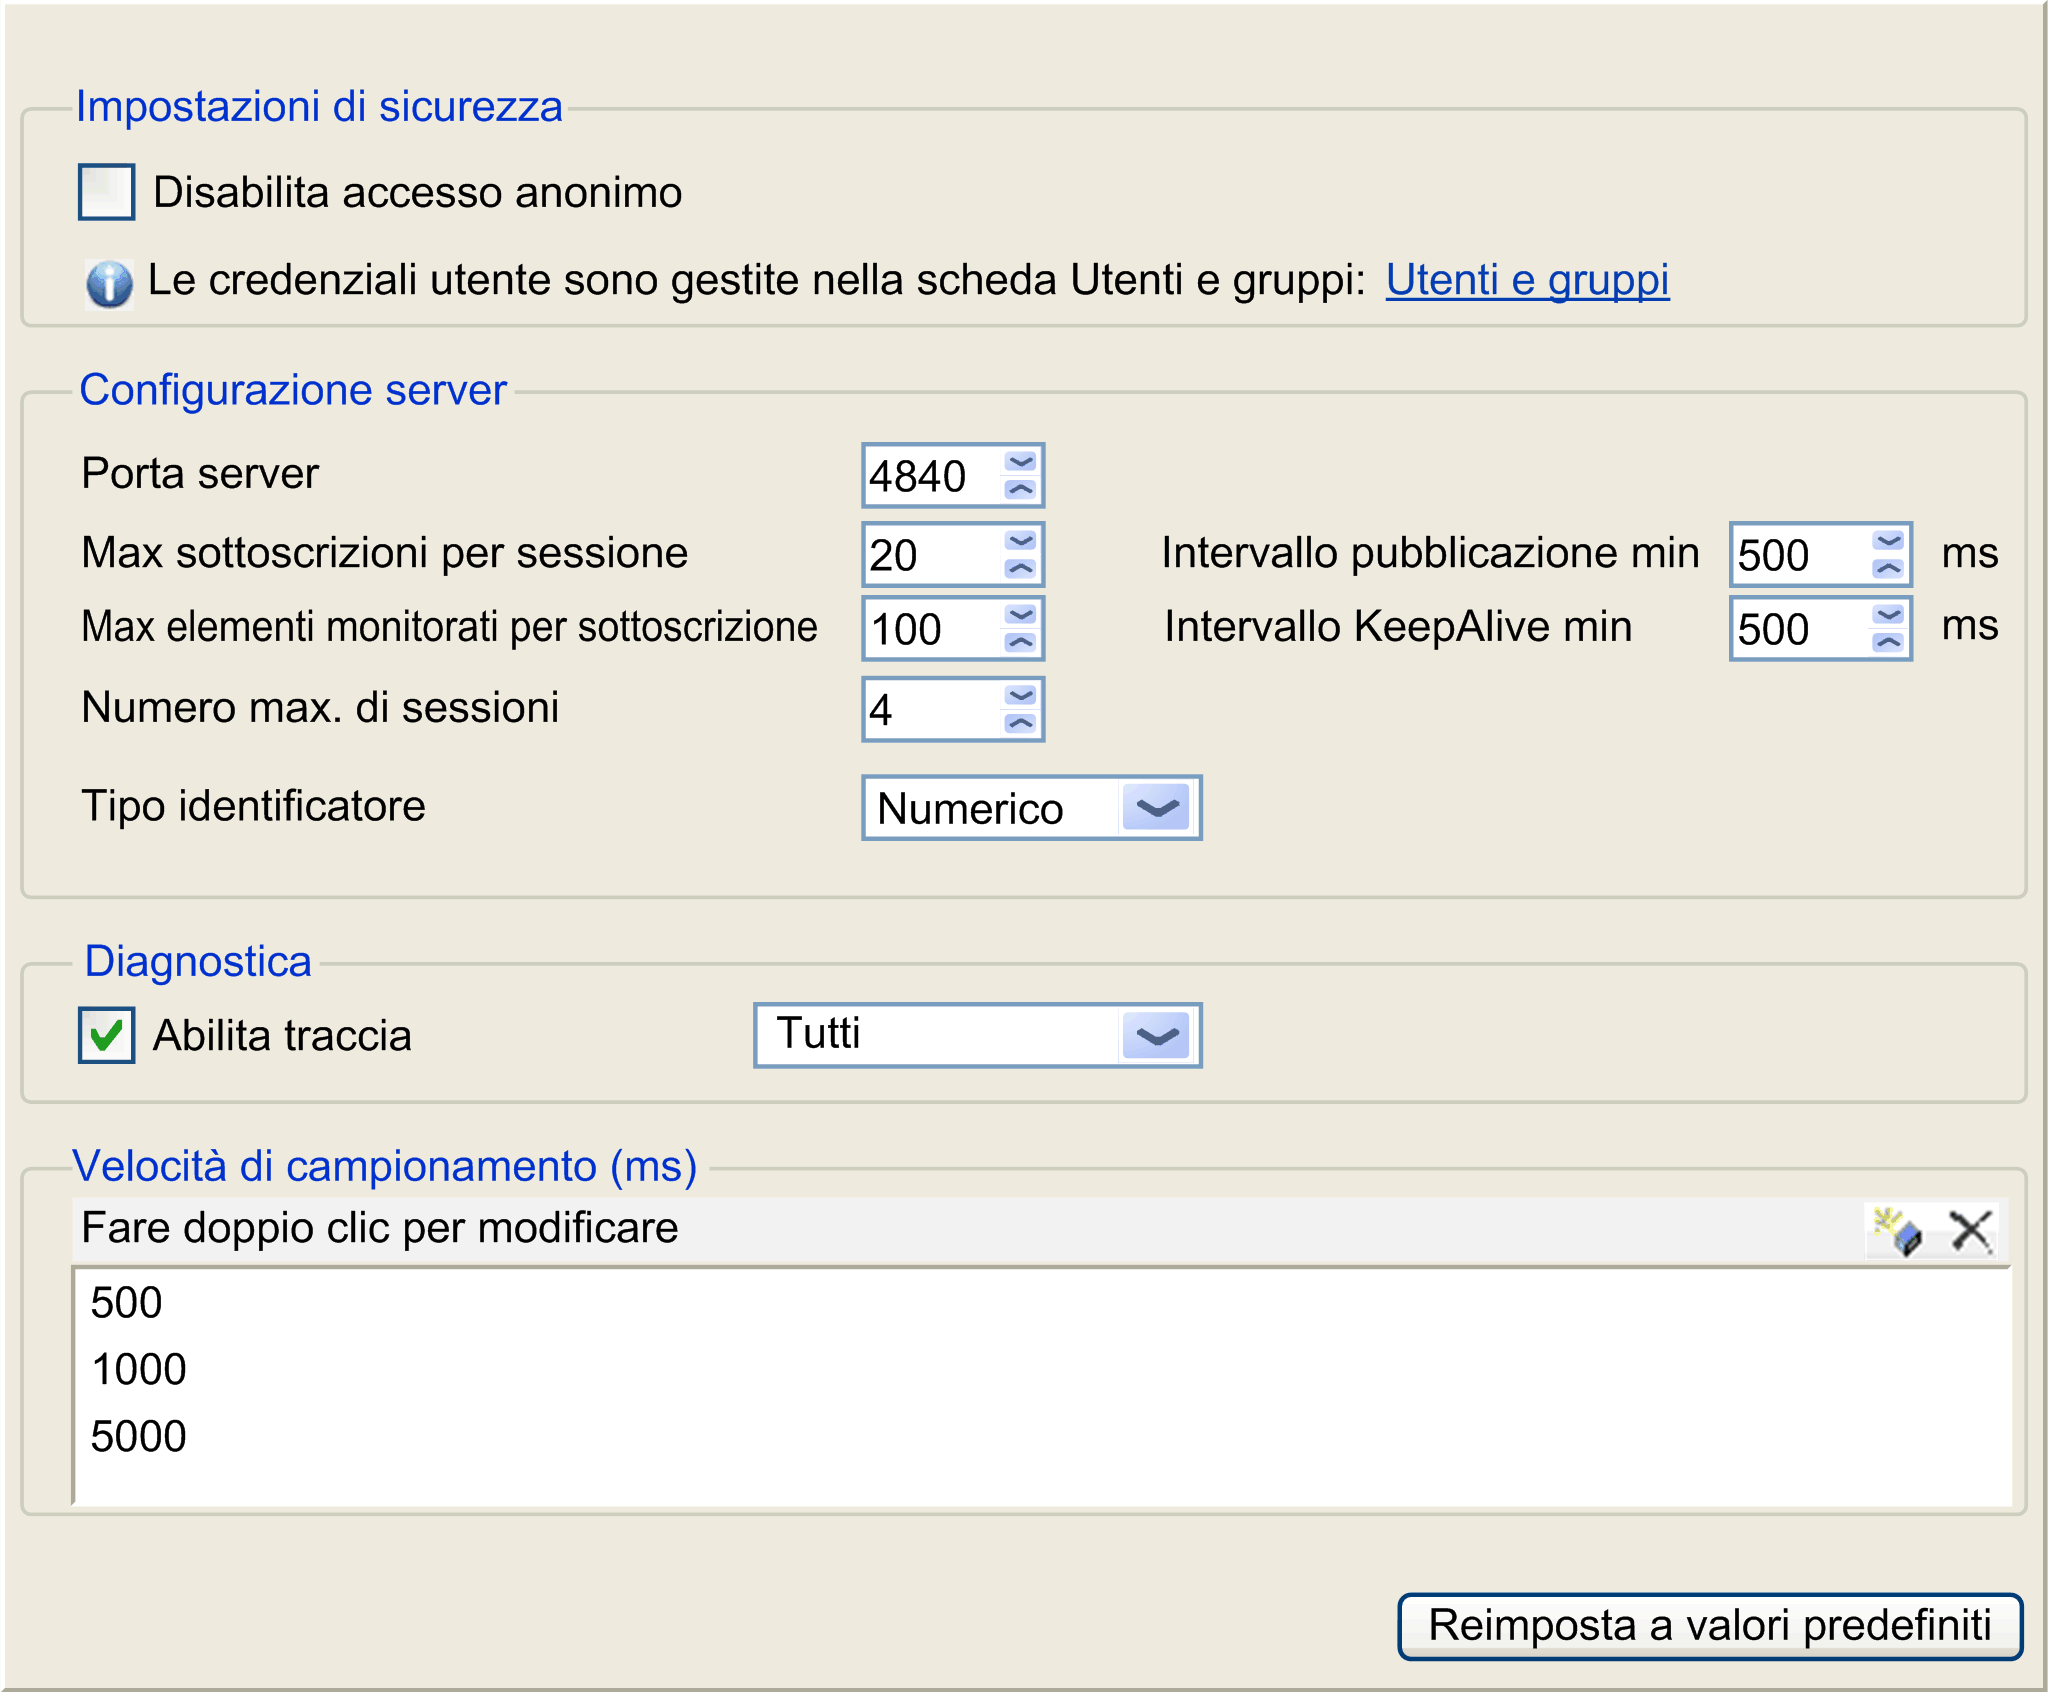2048x1692 pixels.
Task: Click down-chevron arrow of Intervallo pubblicazione min
Action: coord(1888,541)
